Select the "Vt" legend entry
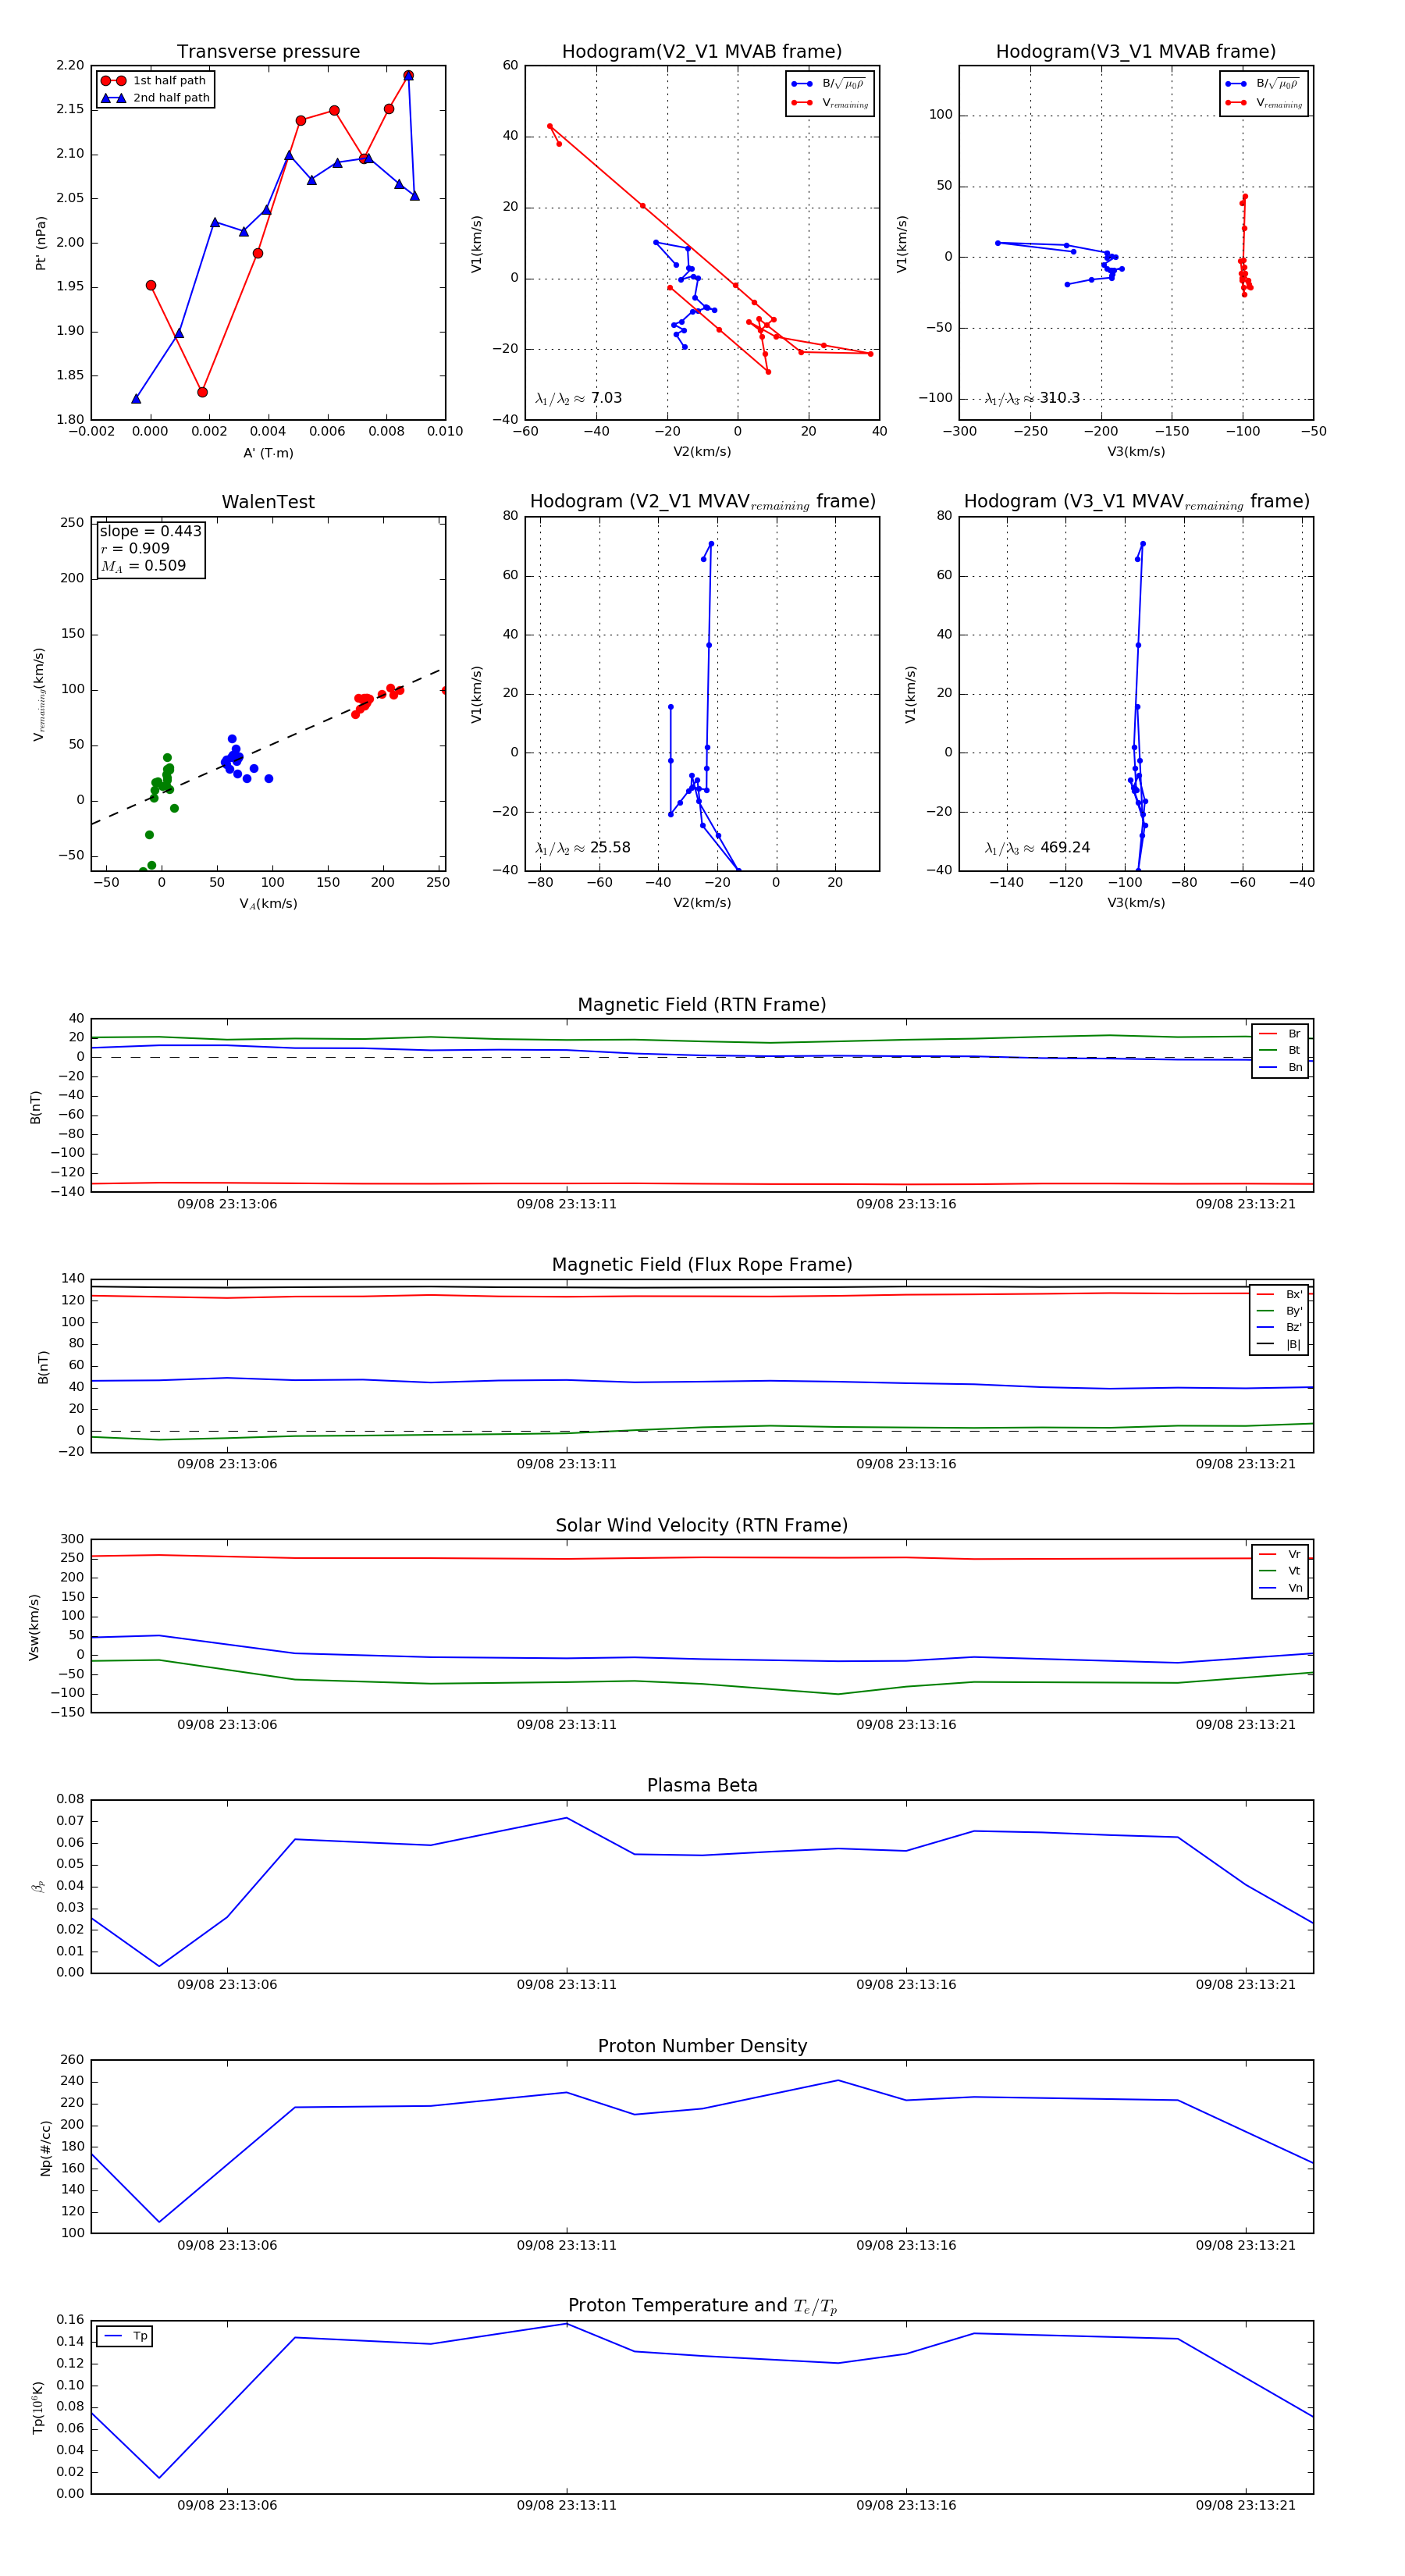Image resolution: width=1405 pixels, height=2576 pixels. click(x=1280, y=1571)
